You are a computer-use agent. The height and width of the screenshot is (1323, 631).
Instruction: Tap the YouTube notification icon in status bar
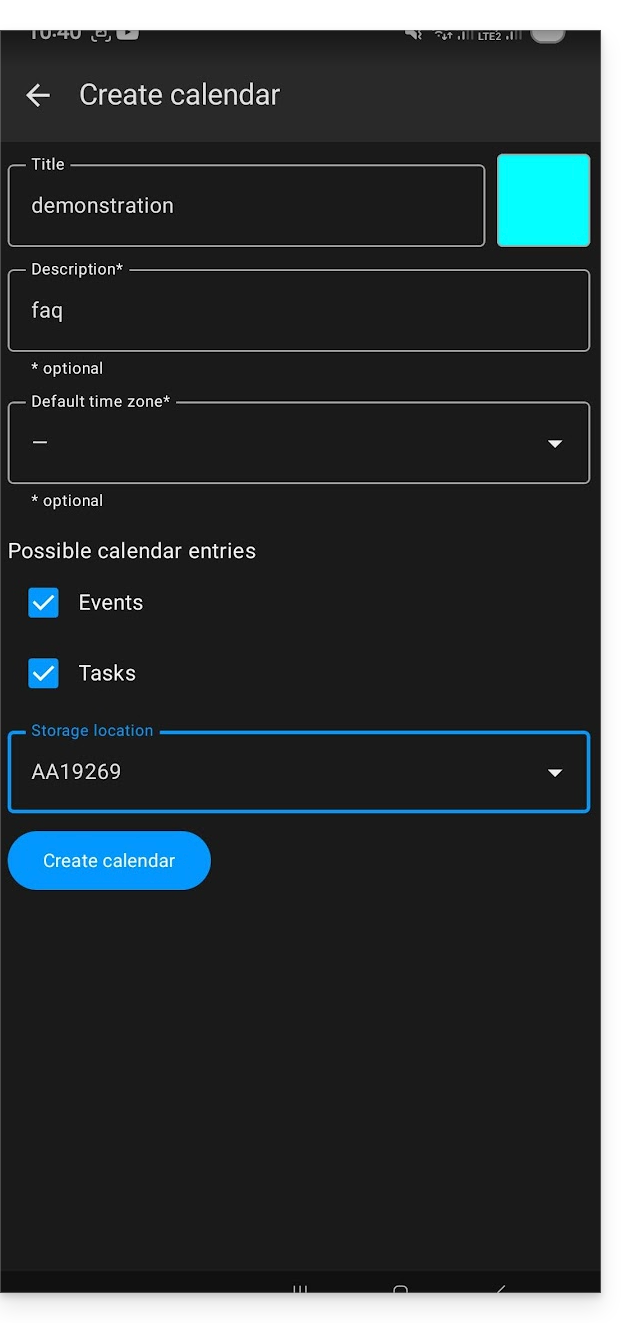[128, 34]
